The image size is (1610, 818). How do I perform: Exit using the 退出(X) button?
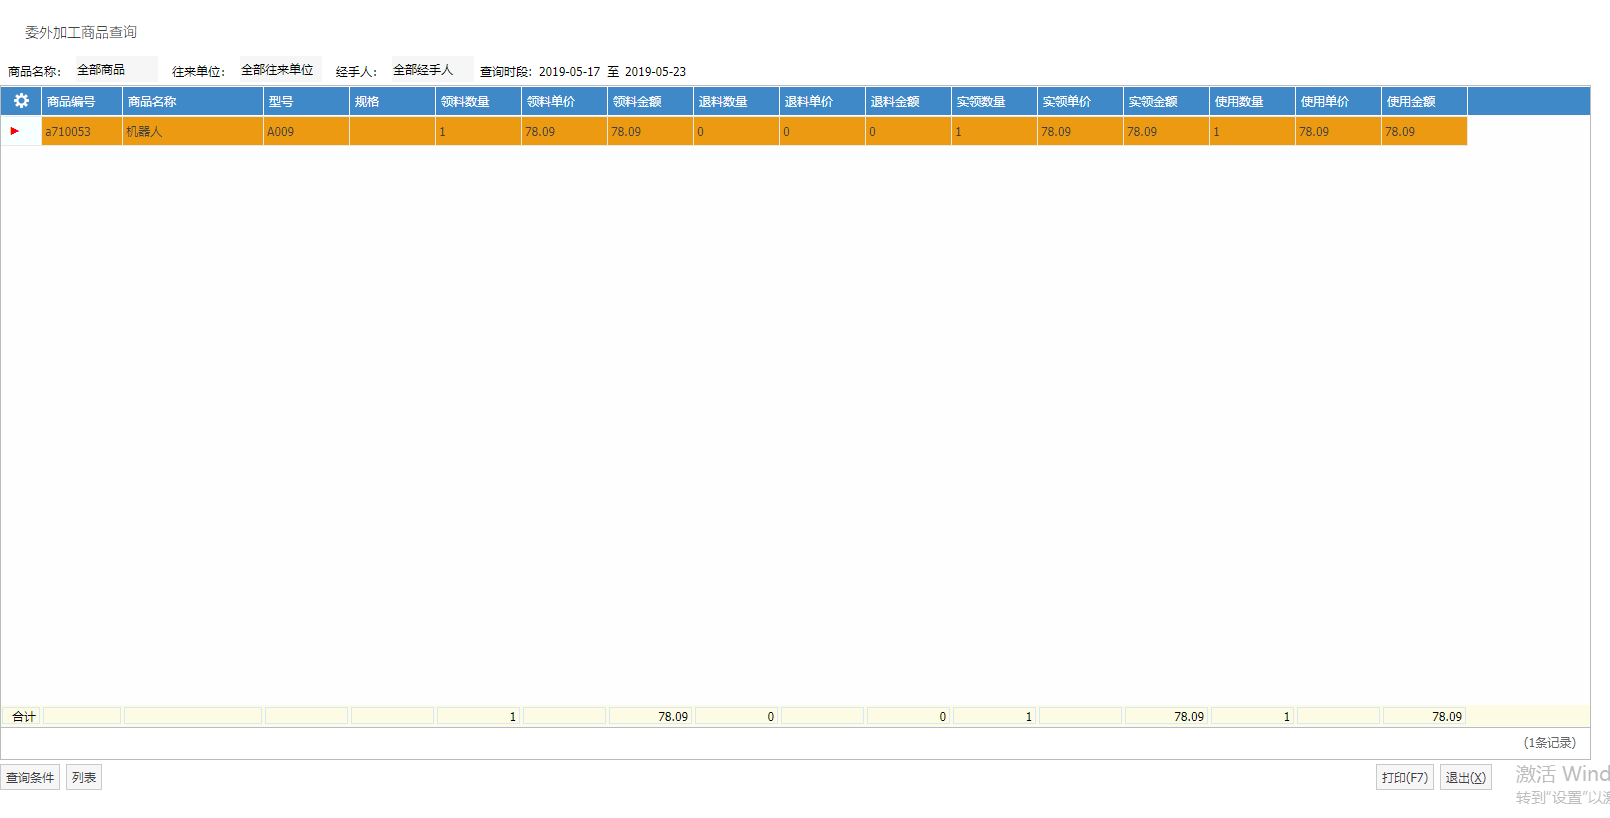pos(1466,777)
